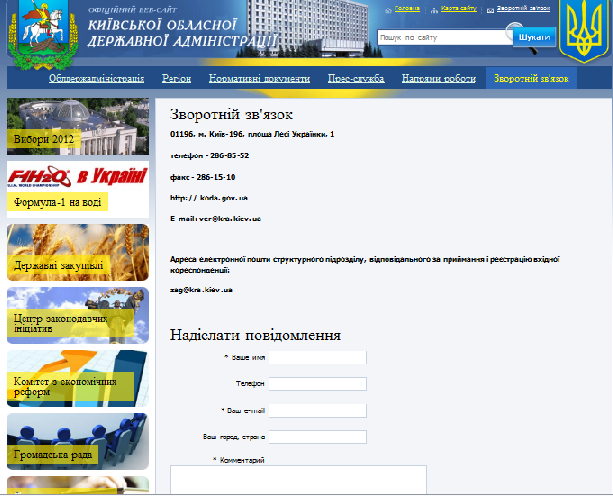Open the Громадська рада banner

click(x=78, y=441)
